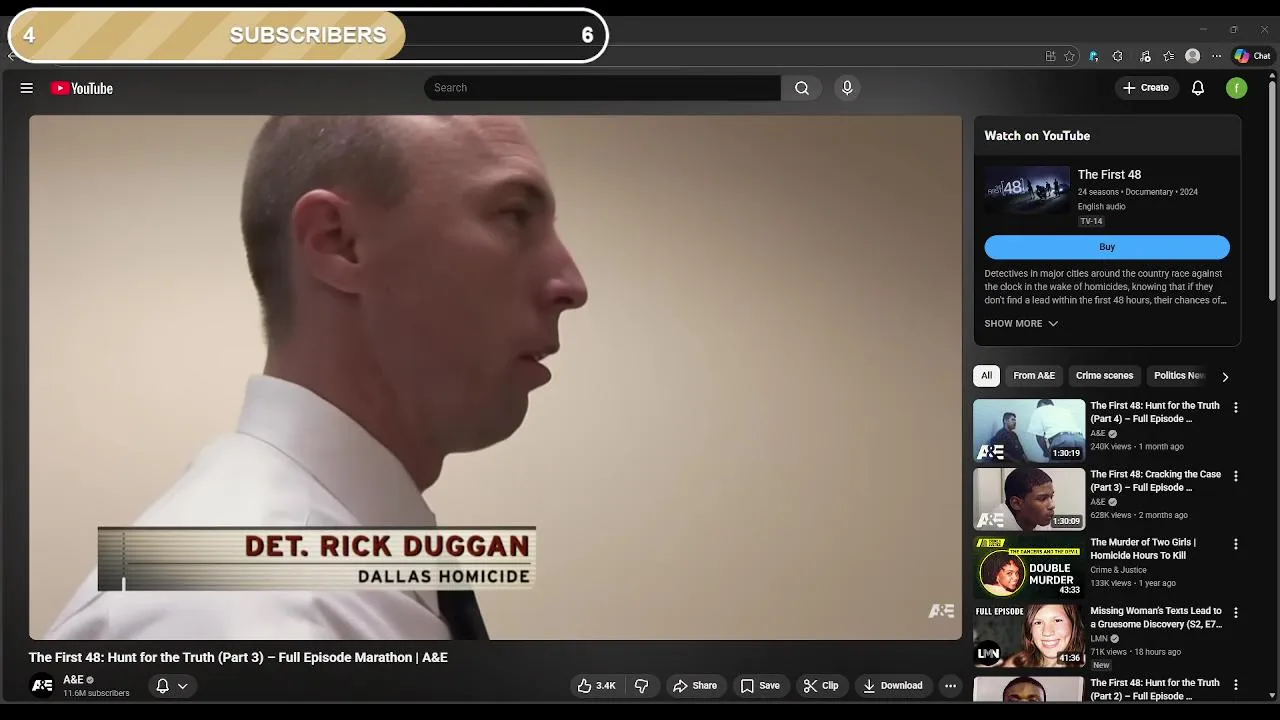
Task: Click the Buy button for The First 48
Action: pos(1107,247)
